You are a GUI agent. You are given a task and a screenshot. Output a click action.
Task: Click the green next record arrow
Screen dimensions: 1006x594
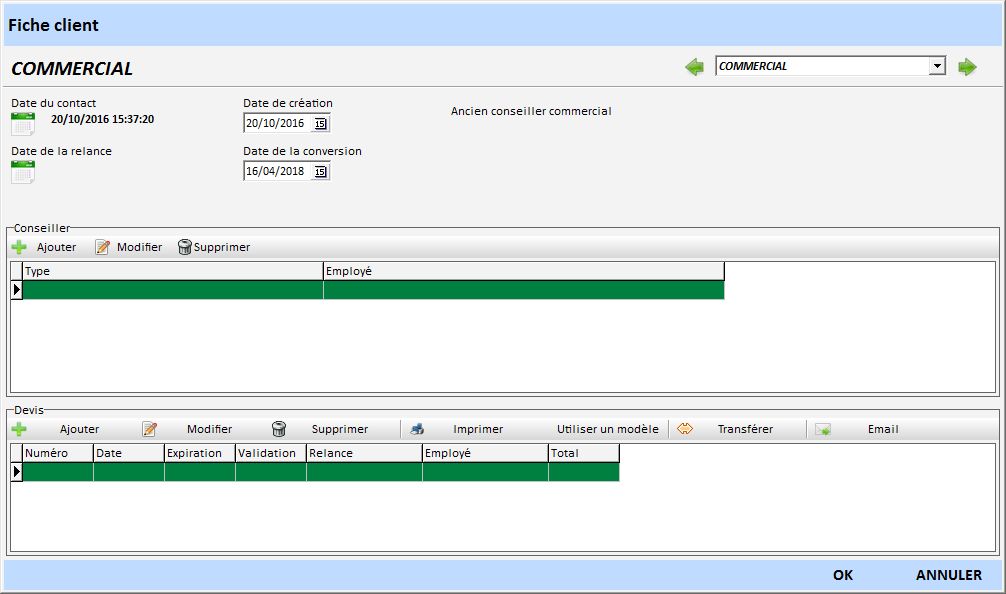967,67
